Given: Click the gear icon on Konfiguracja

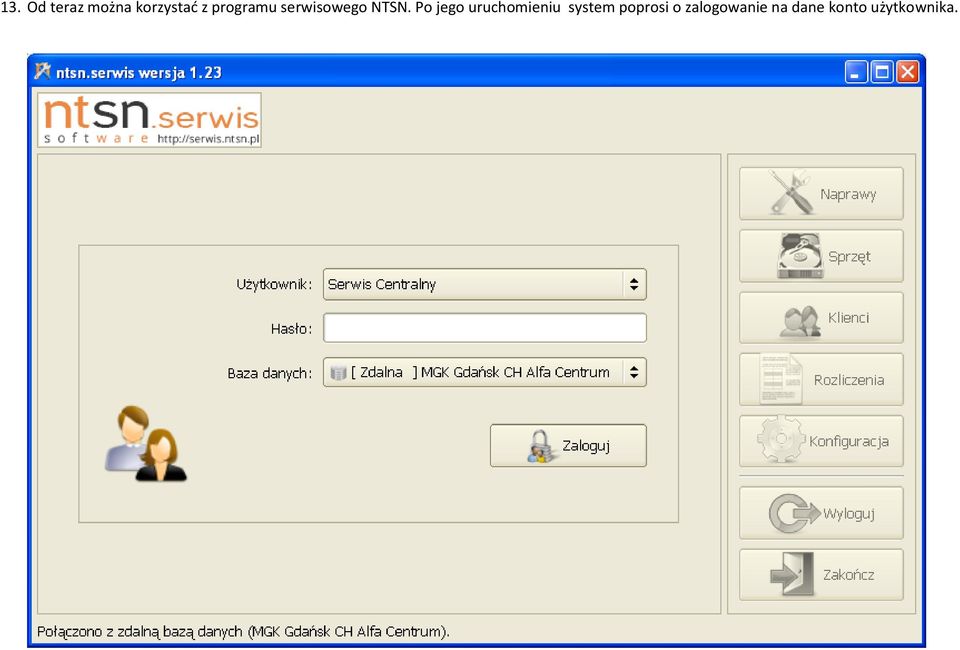Looking at the screenshot, I should pyautogui.click(x=781, y=439).
